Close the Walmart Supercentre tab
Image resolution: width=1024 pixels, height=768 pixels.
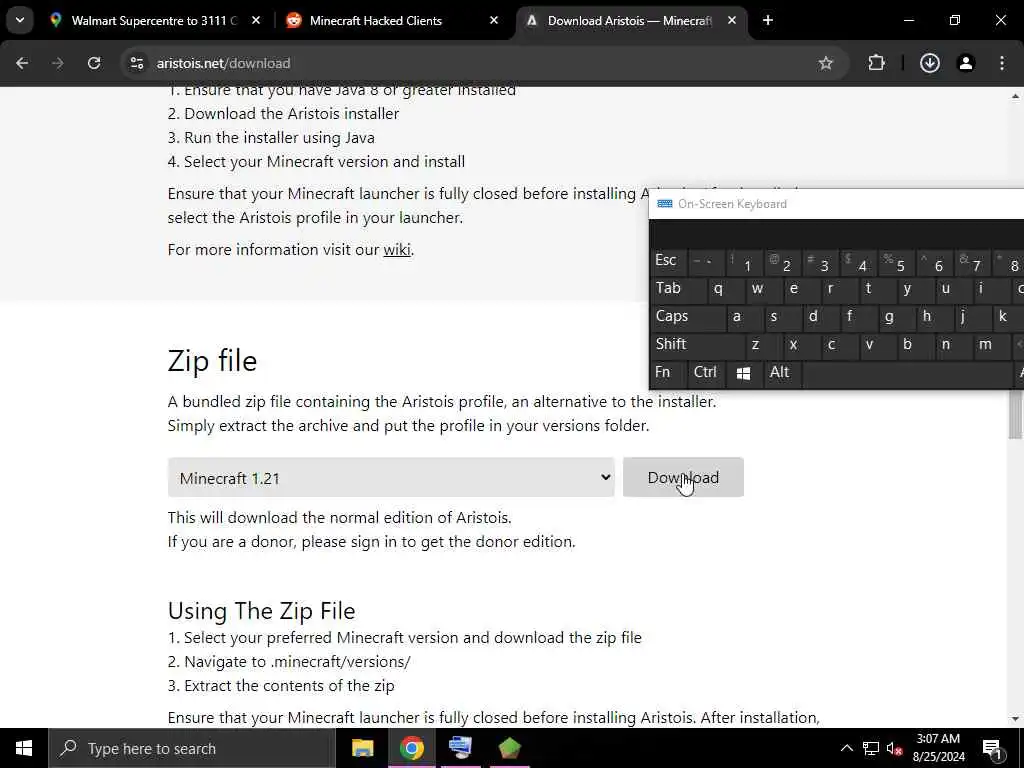click(256, 20)
